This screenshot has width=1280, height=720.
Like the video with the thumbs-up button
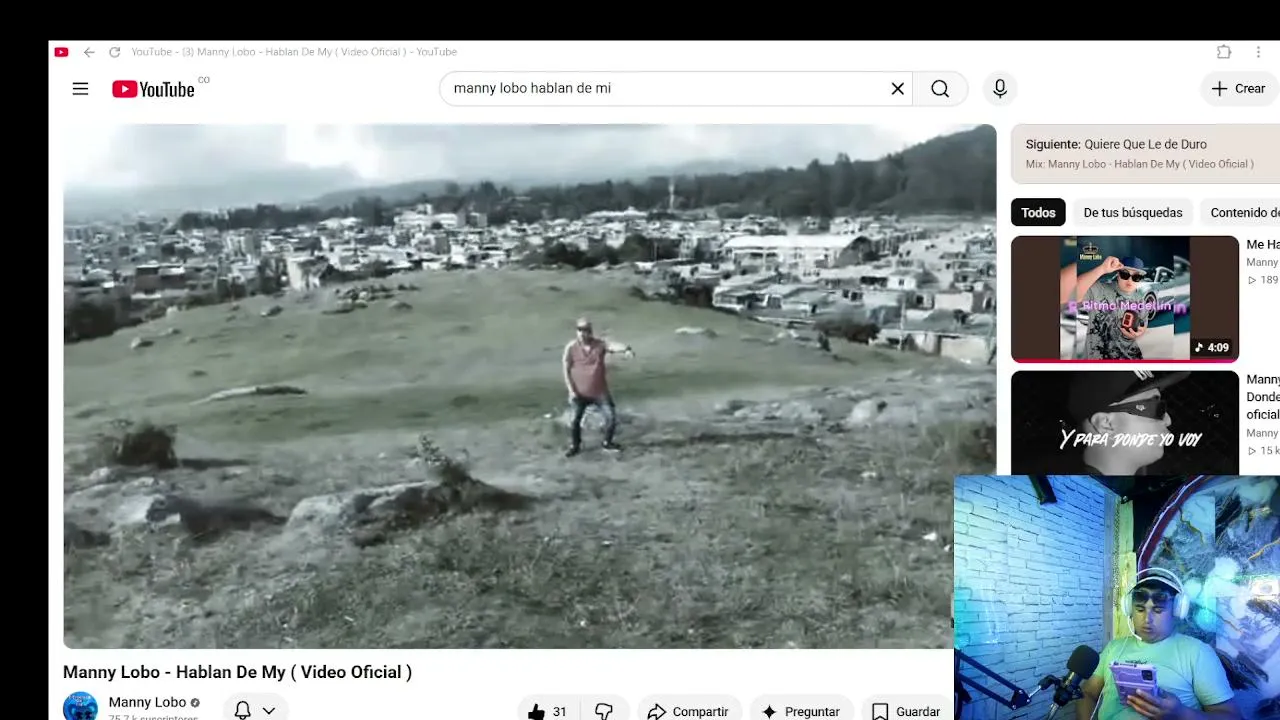(x=548, y=712)
